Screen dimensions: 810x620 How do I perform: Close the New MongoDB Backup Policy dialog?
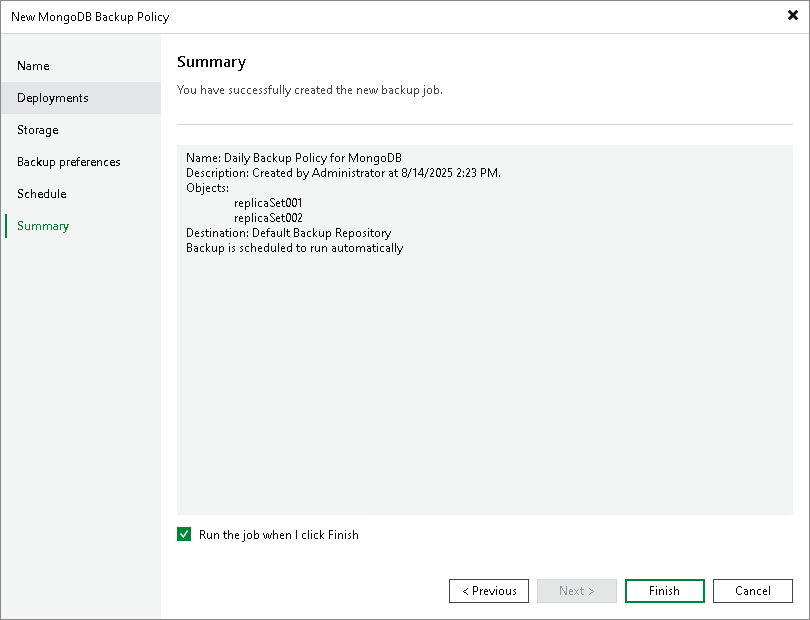click(792, 16)
